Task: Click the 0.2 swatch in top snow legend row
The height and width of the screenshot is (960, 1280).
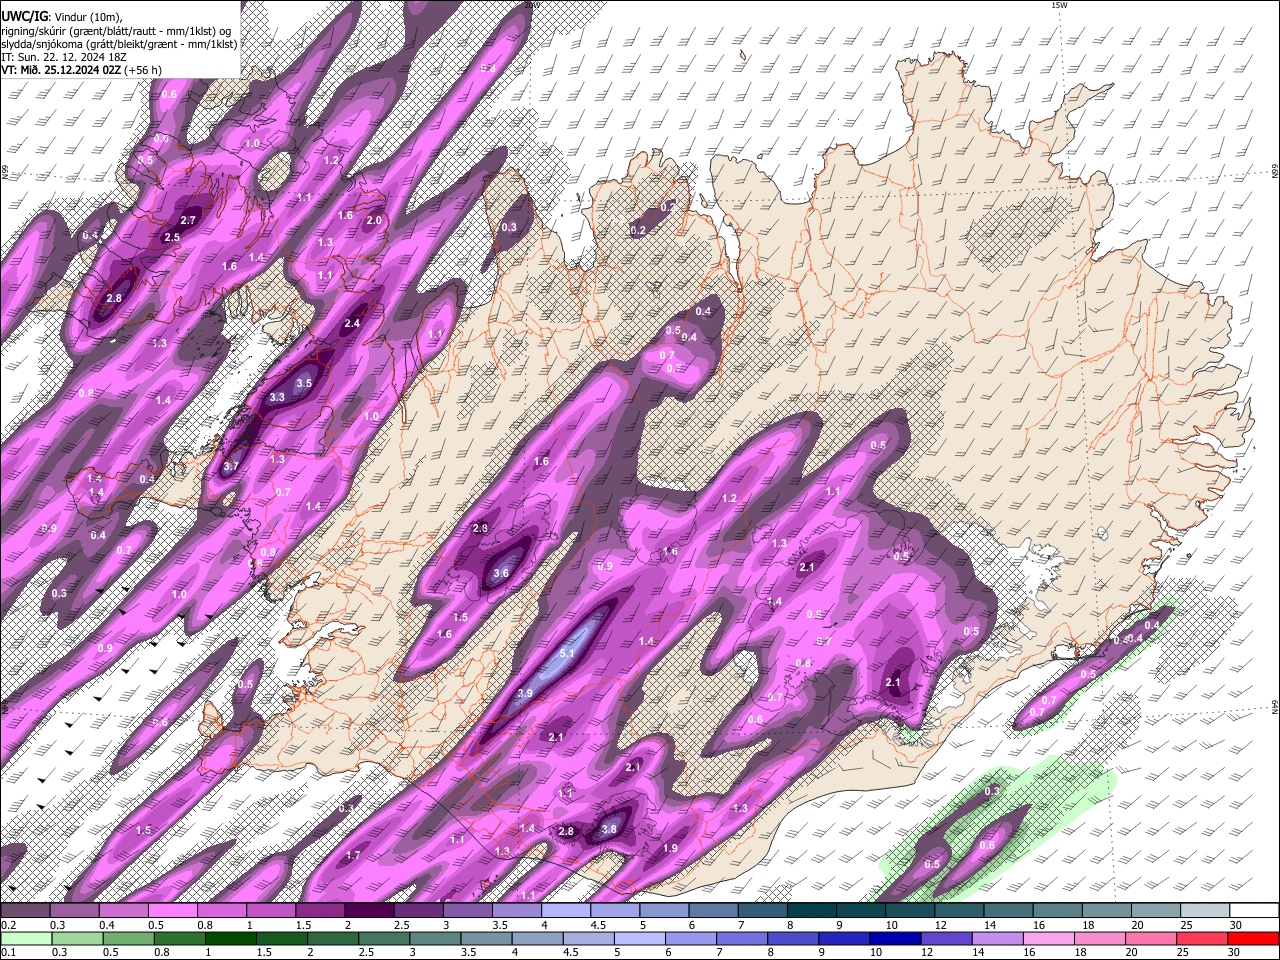Action: click(x=25, y=911)
